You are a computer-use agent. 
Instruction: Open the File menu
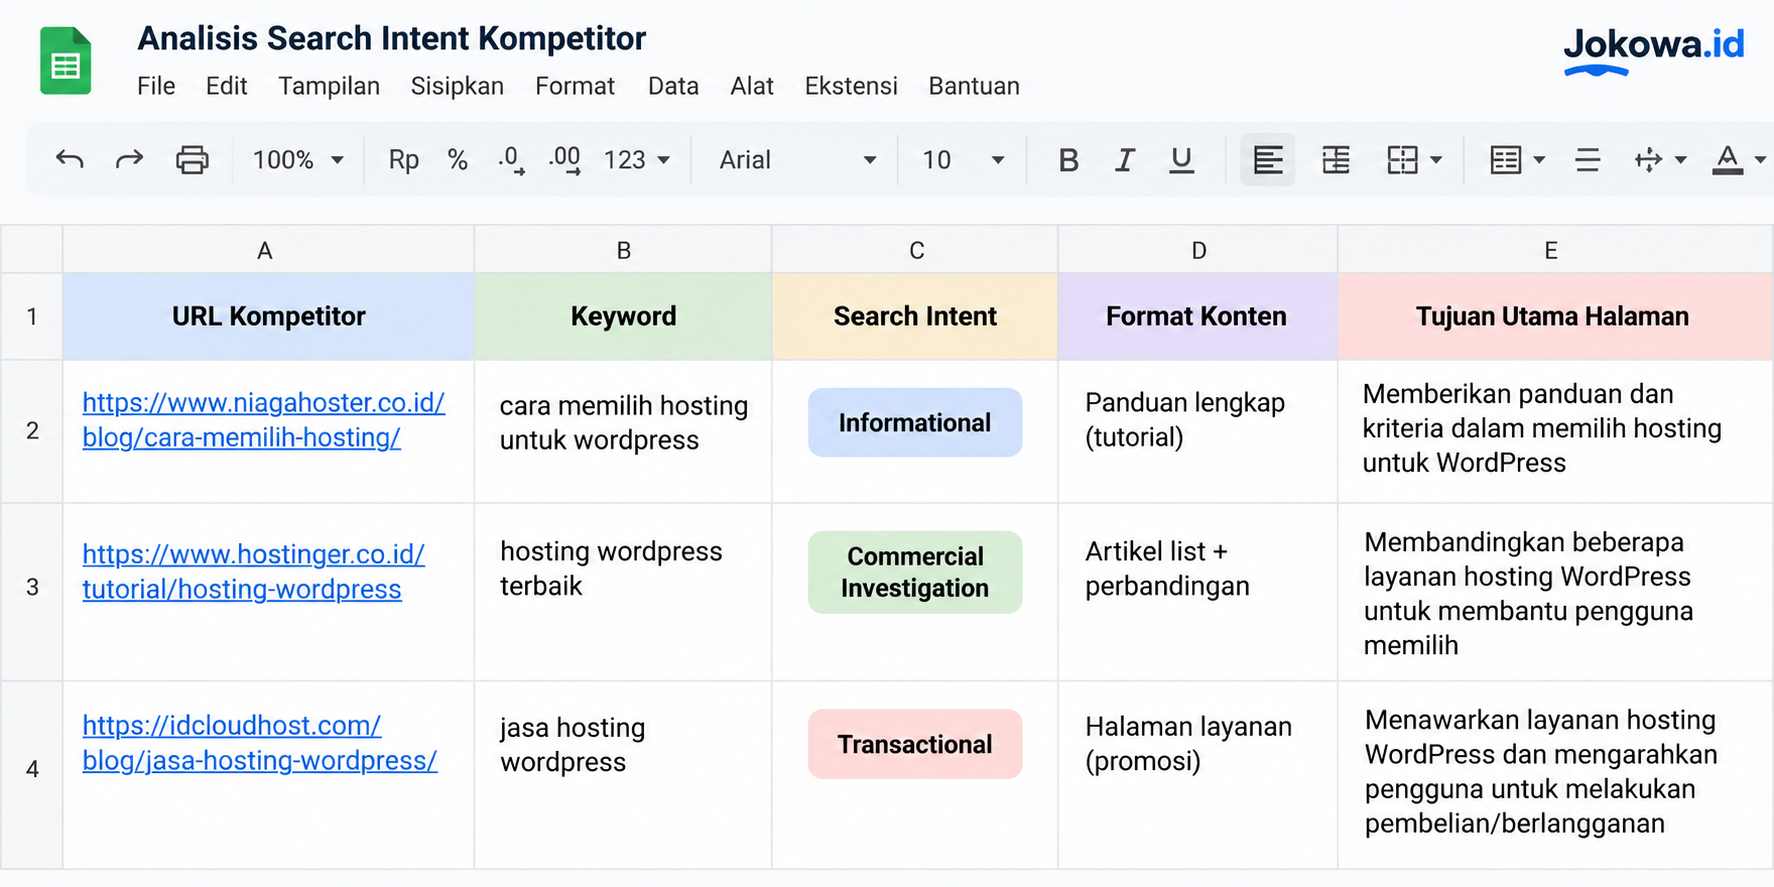point(156,86)
